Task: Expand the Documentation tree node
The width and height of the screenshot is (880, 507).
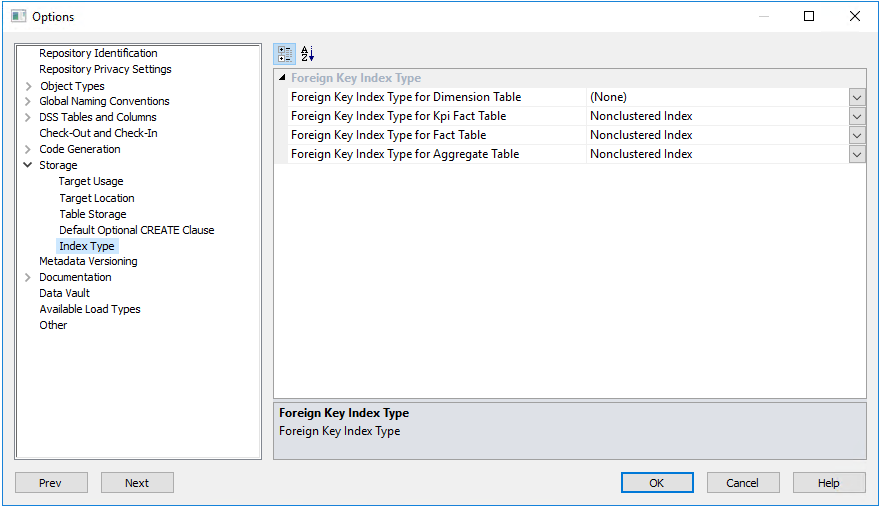Action: coord(28,277)
